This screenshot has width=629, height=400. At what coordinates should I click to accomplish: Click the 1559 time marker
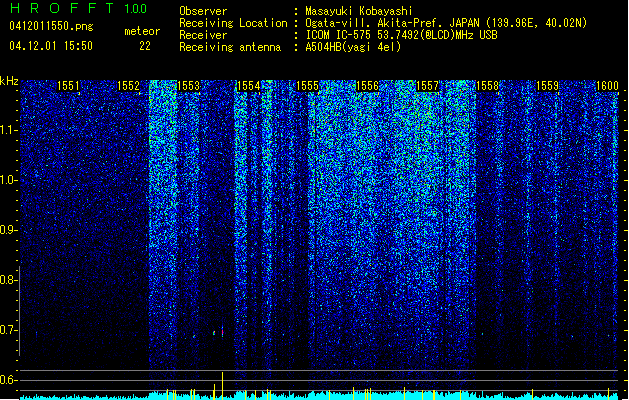[x=547, y=86]
